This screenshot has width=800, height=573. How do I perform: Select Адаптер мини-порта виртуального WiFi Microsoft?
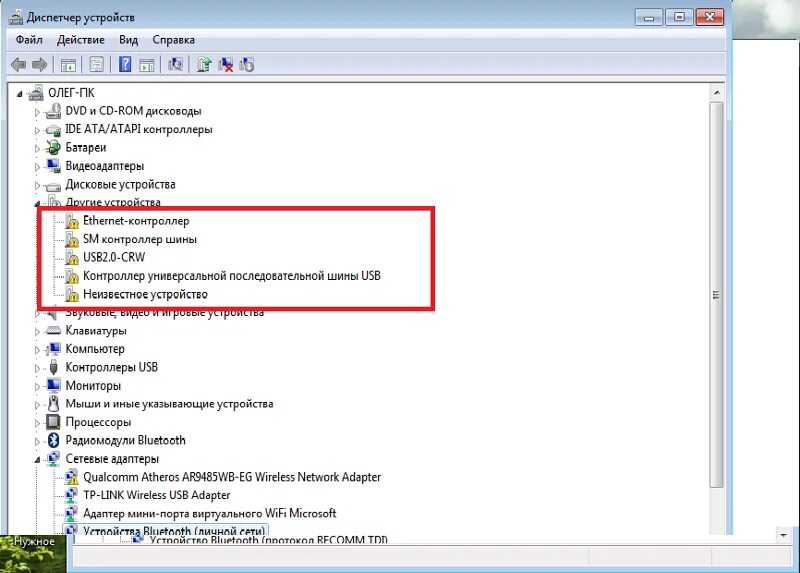[x=210, y=513]
